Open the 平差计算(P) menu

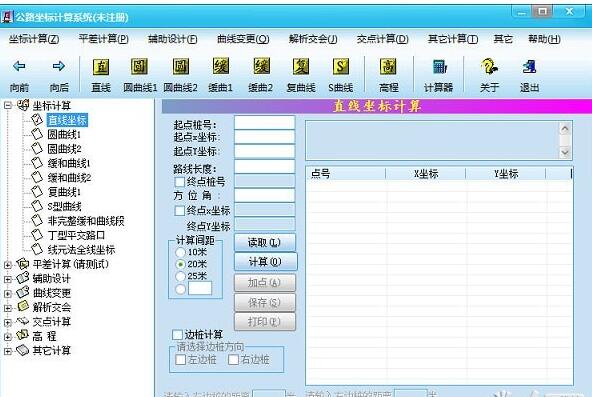click(103, 39)
